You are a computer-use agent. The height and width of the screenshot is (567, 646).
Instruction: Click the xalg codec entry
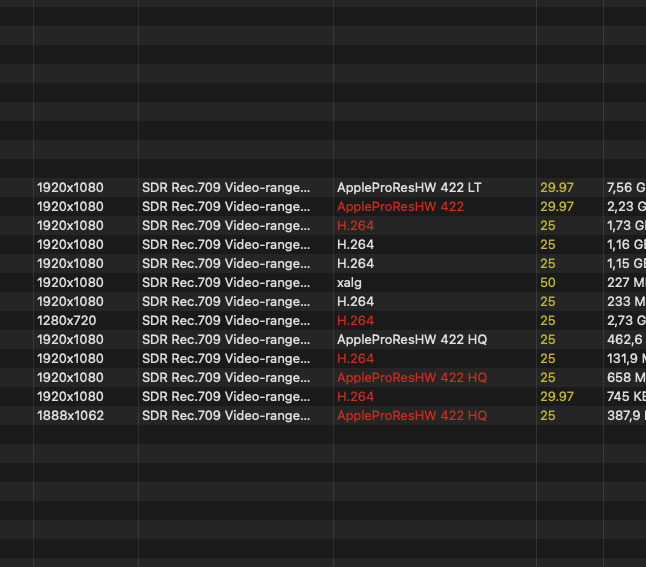tap(352, 282)
